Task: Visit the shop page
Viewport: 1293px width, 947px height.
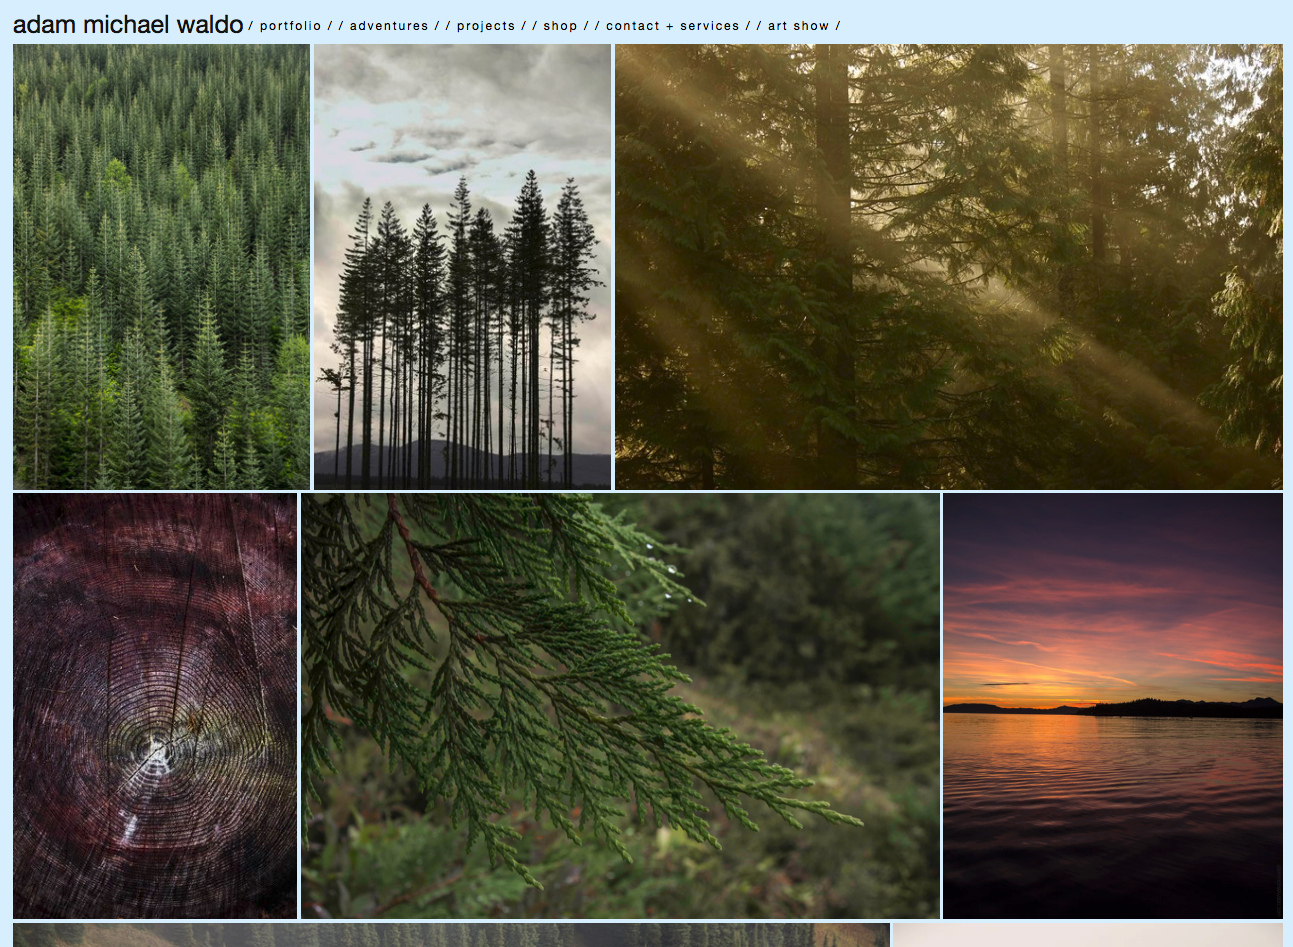Action: (560, 26)
